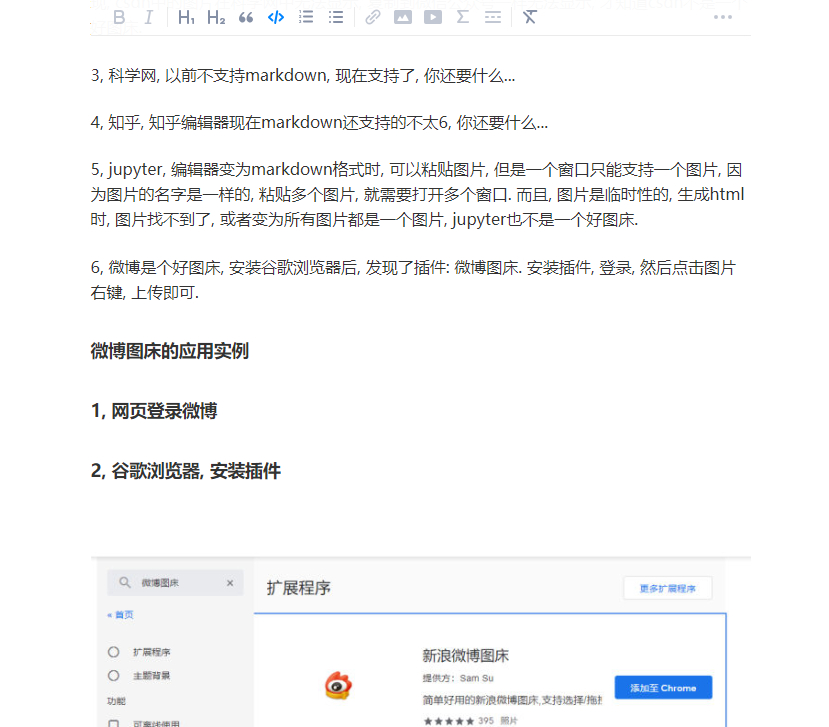Screen dimensions: 829x727
Task: Place cursor in paragraph 6 about 微博
Action: pyautogui.click(x=413, y=280)
